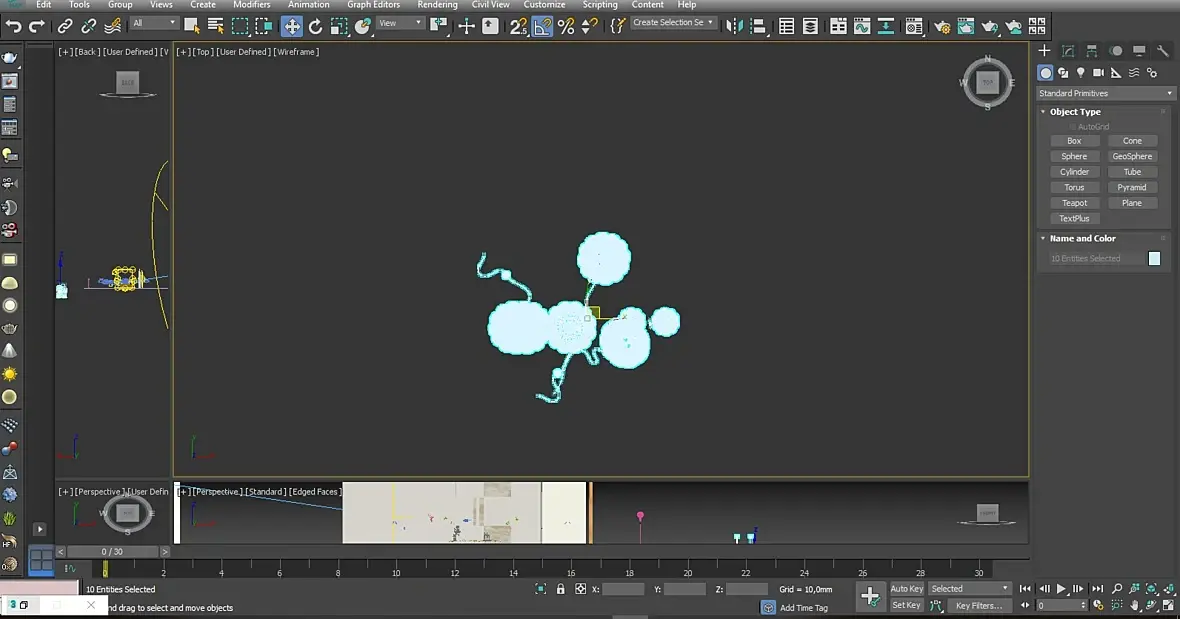1180x619 pixels.
Task: Open the Rendering menu
Action: [x=437, y=5]
